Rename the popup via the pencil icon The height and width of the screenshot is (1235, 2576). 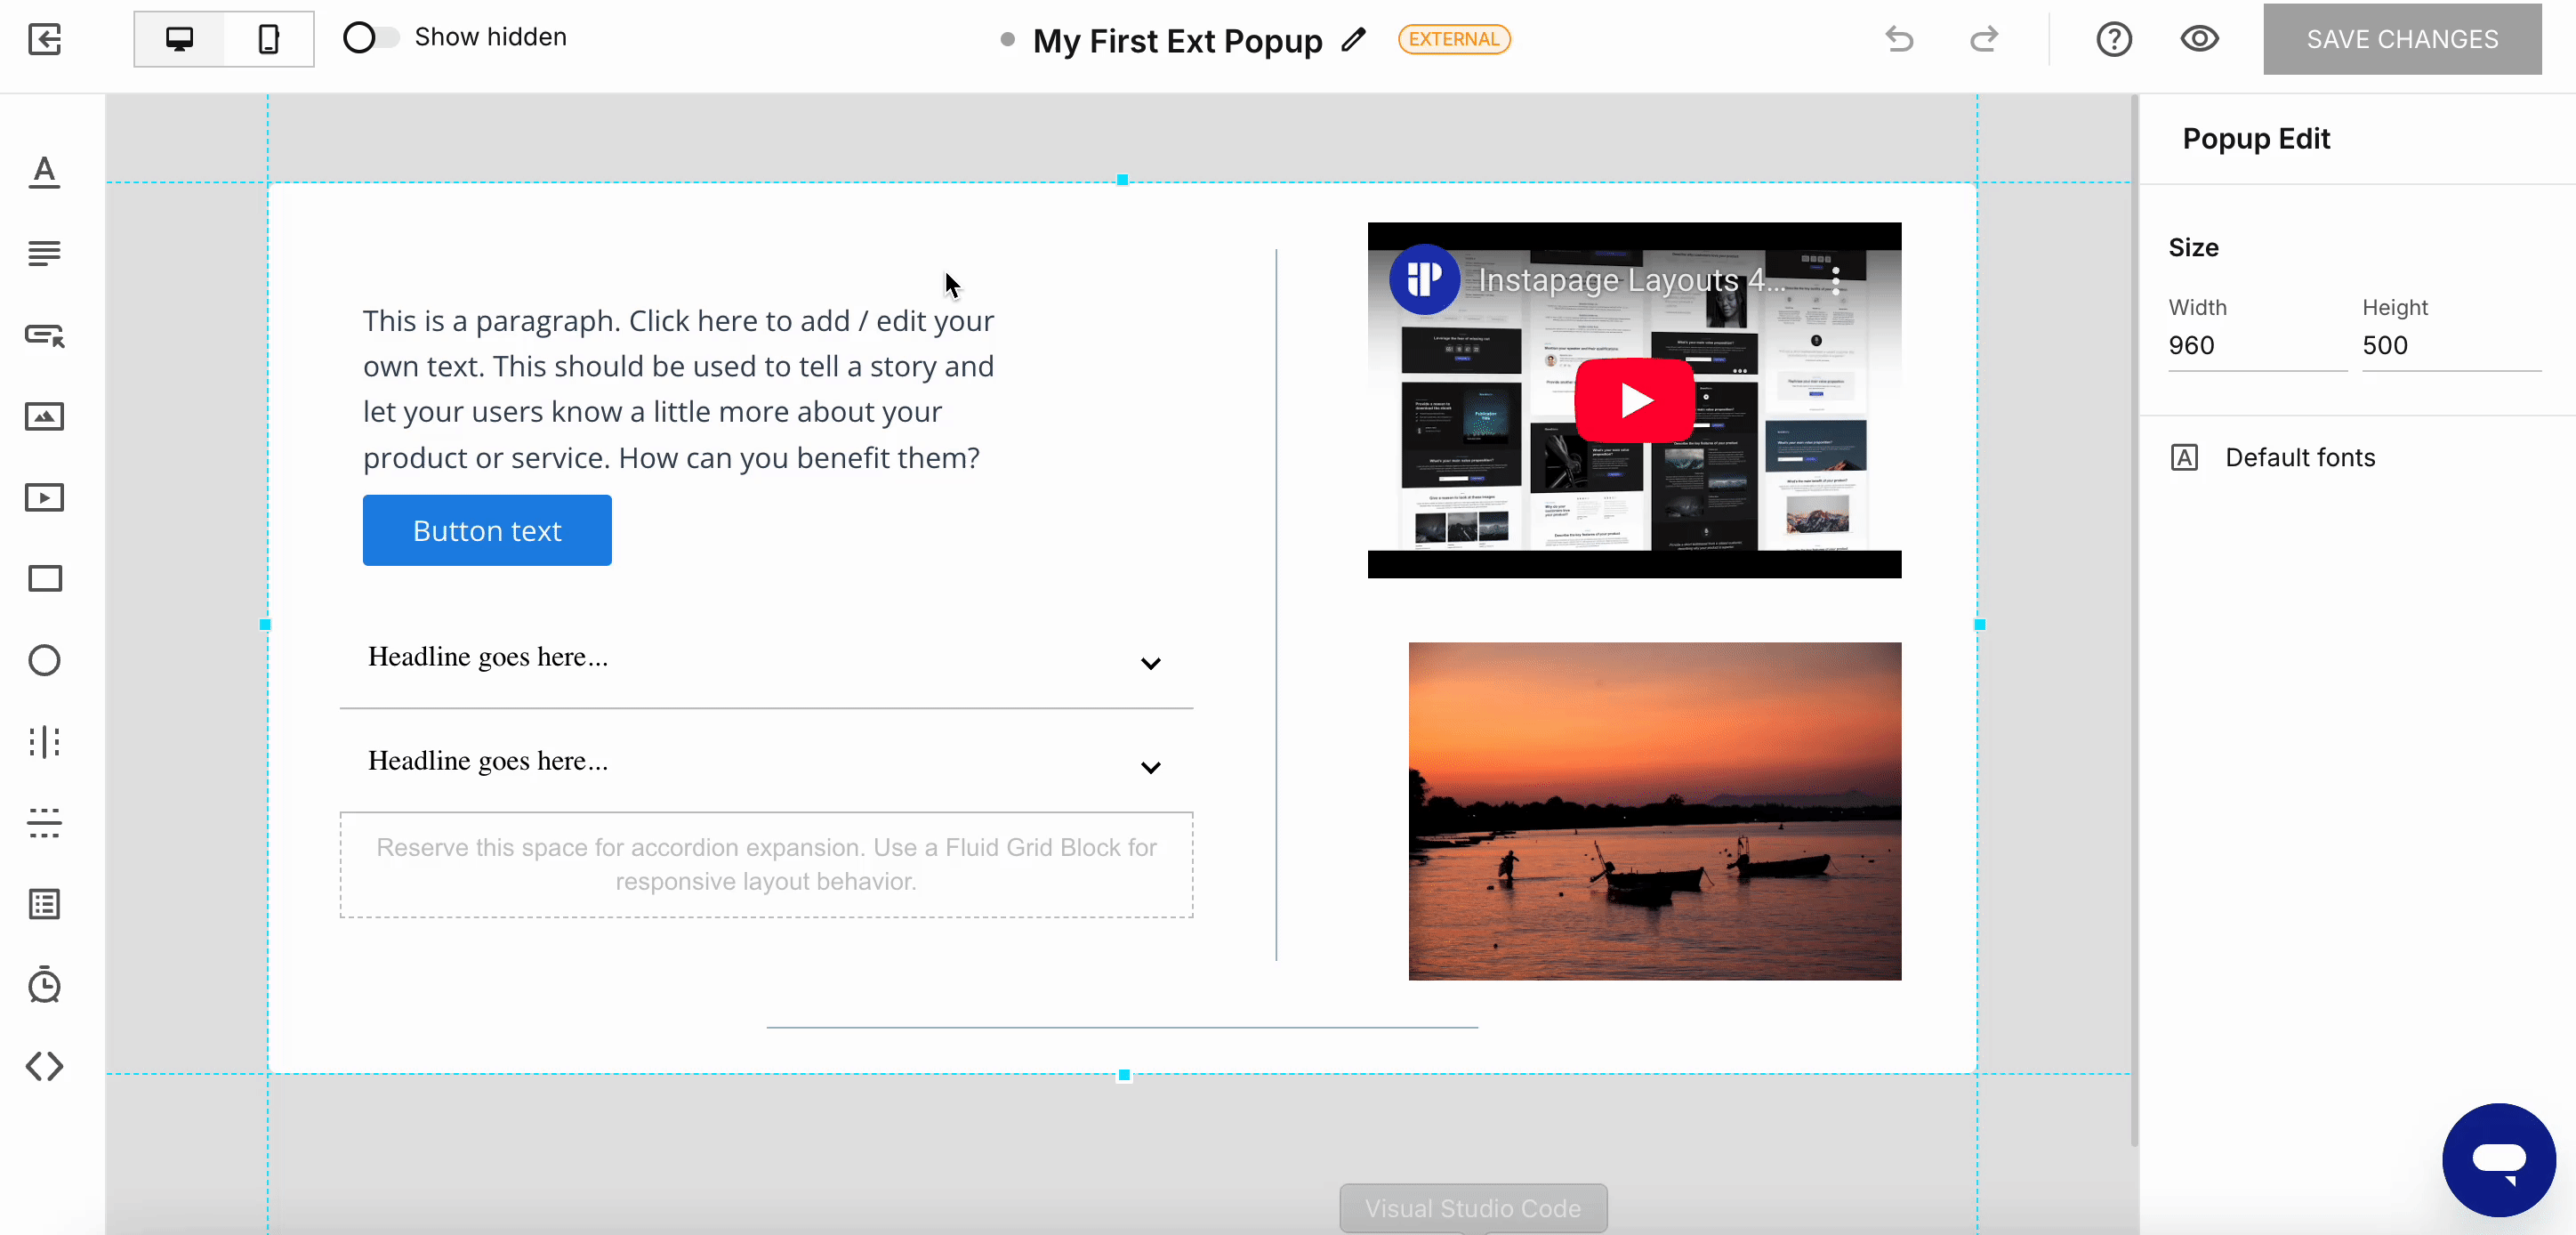(x=1355, y=41)
